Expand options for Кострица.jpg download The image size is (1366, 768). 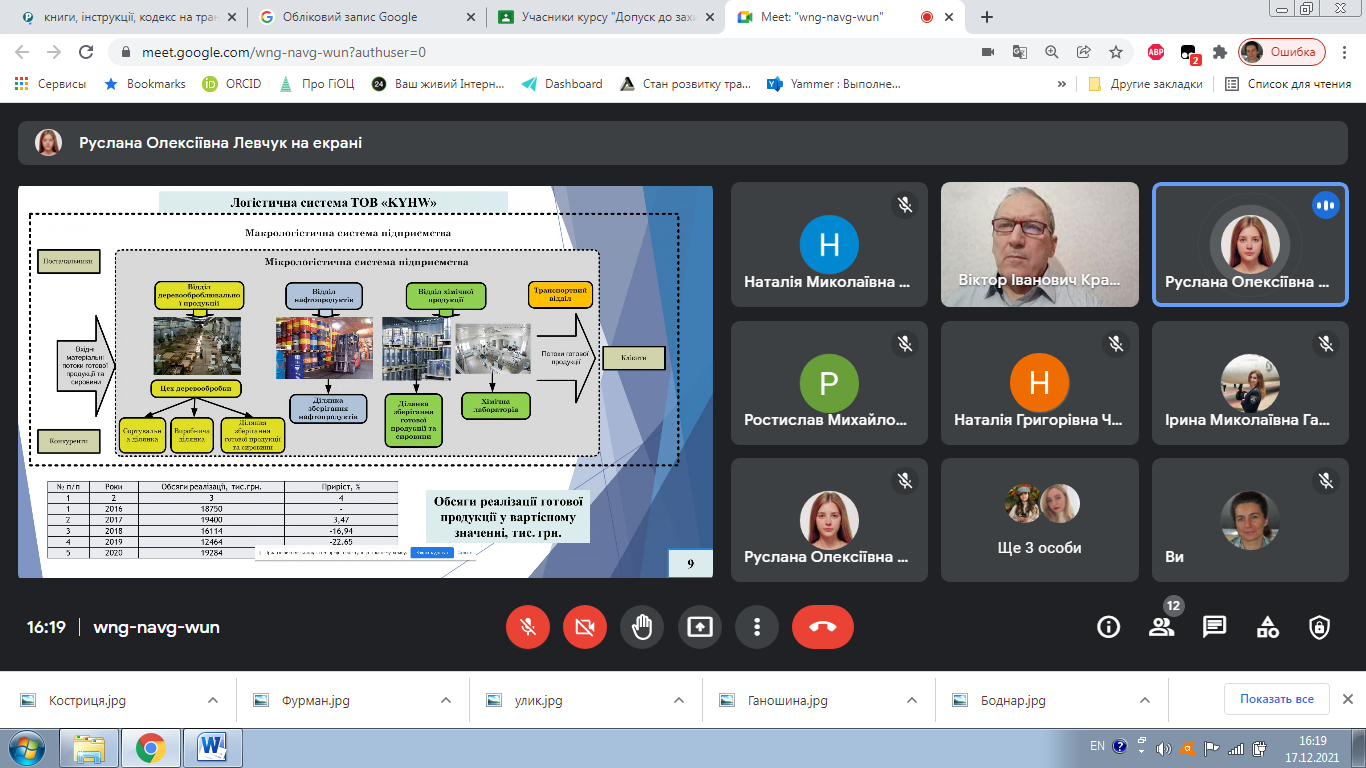[x=212, y=700]
